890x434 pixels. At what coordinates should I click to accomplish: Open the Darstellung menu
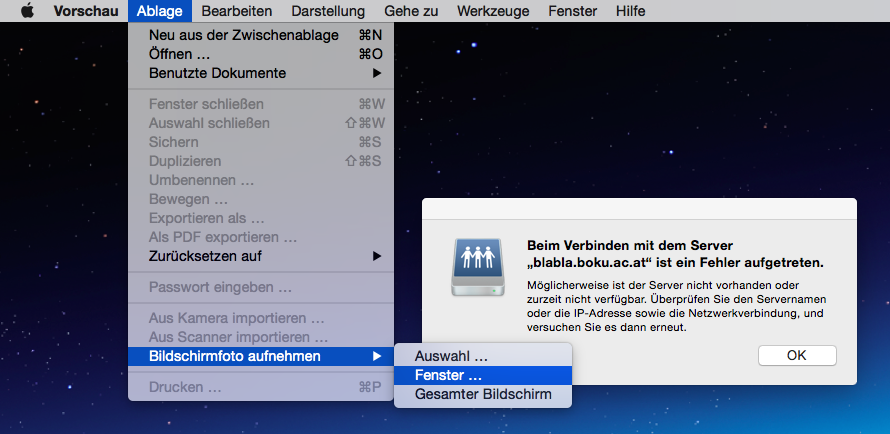(x=328, y=11)
